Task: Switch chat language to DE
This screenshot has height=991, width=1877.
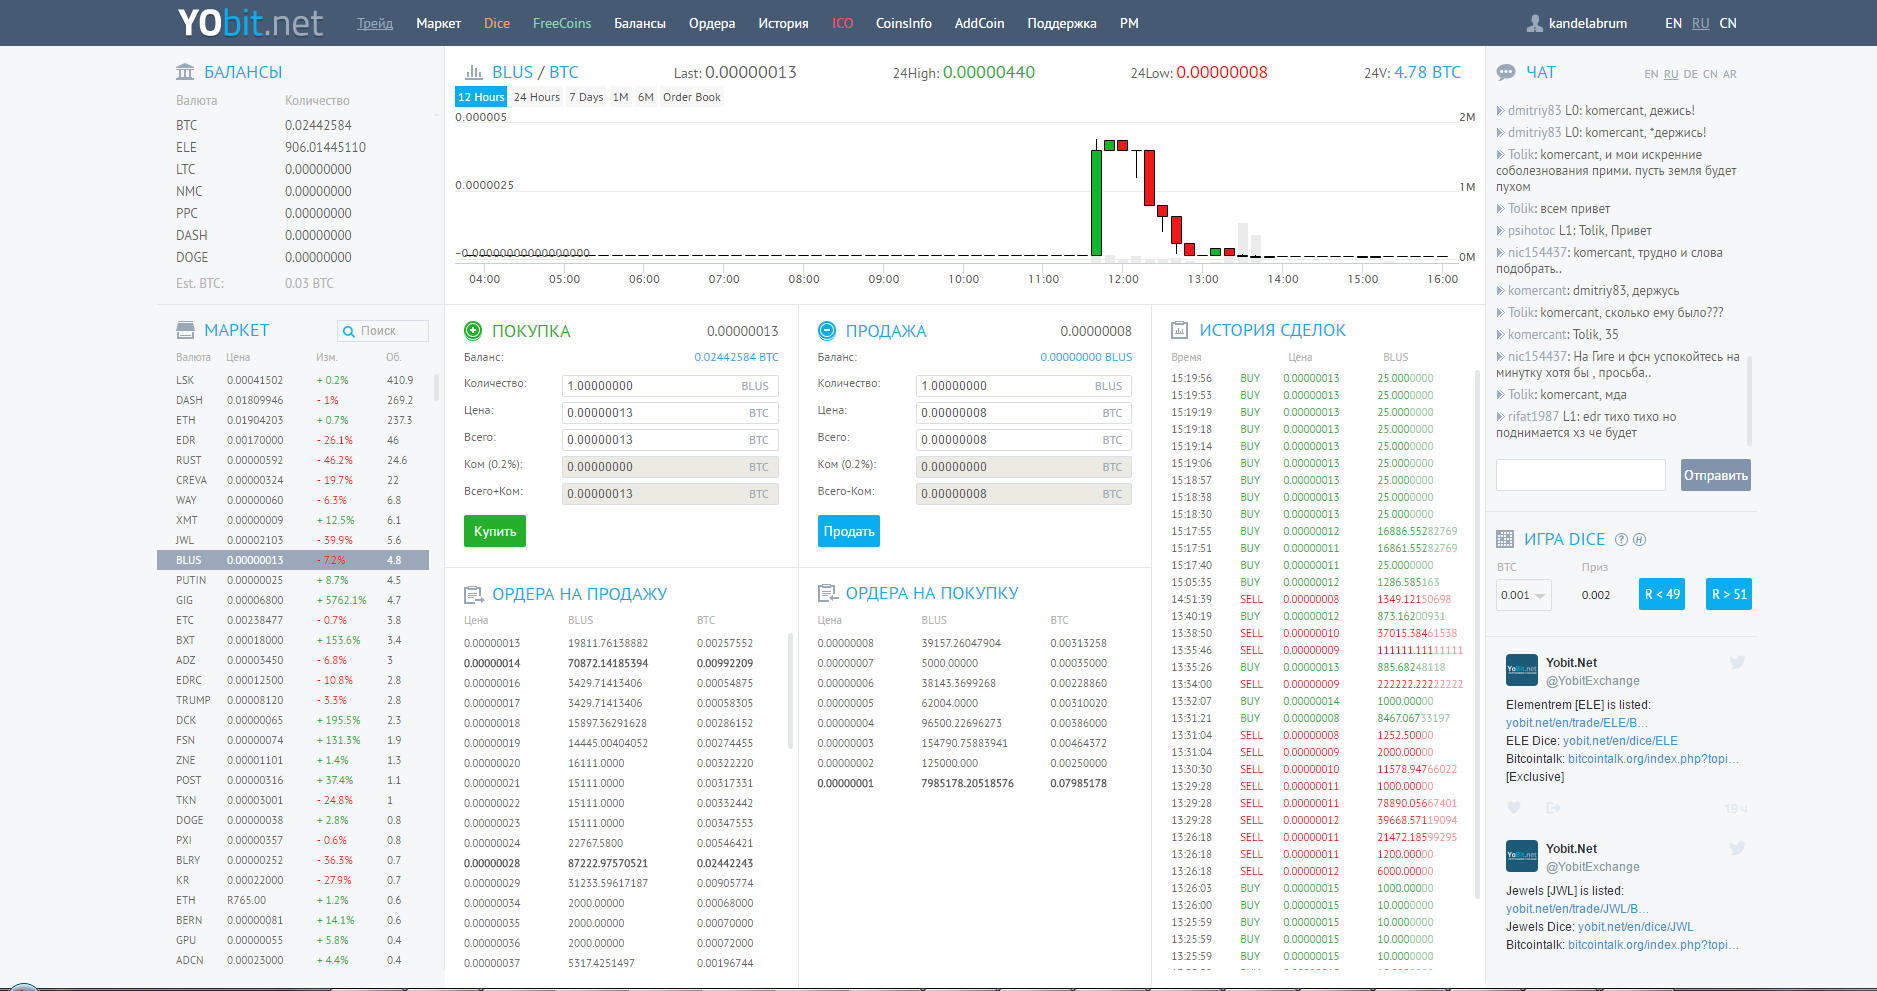Action: [1690, 74]
